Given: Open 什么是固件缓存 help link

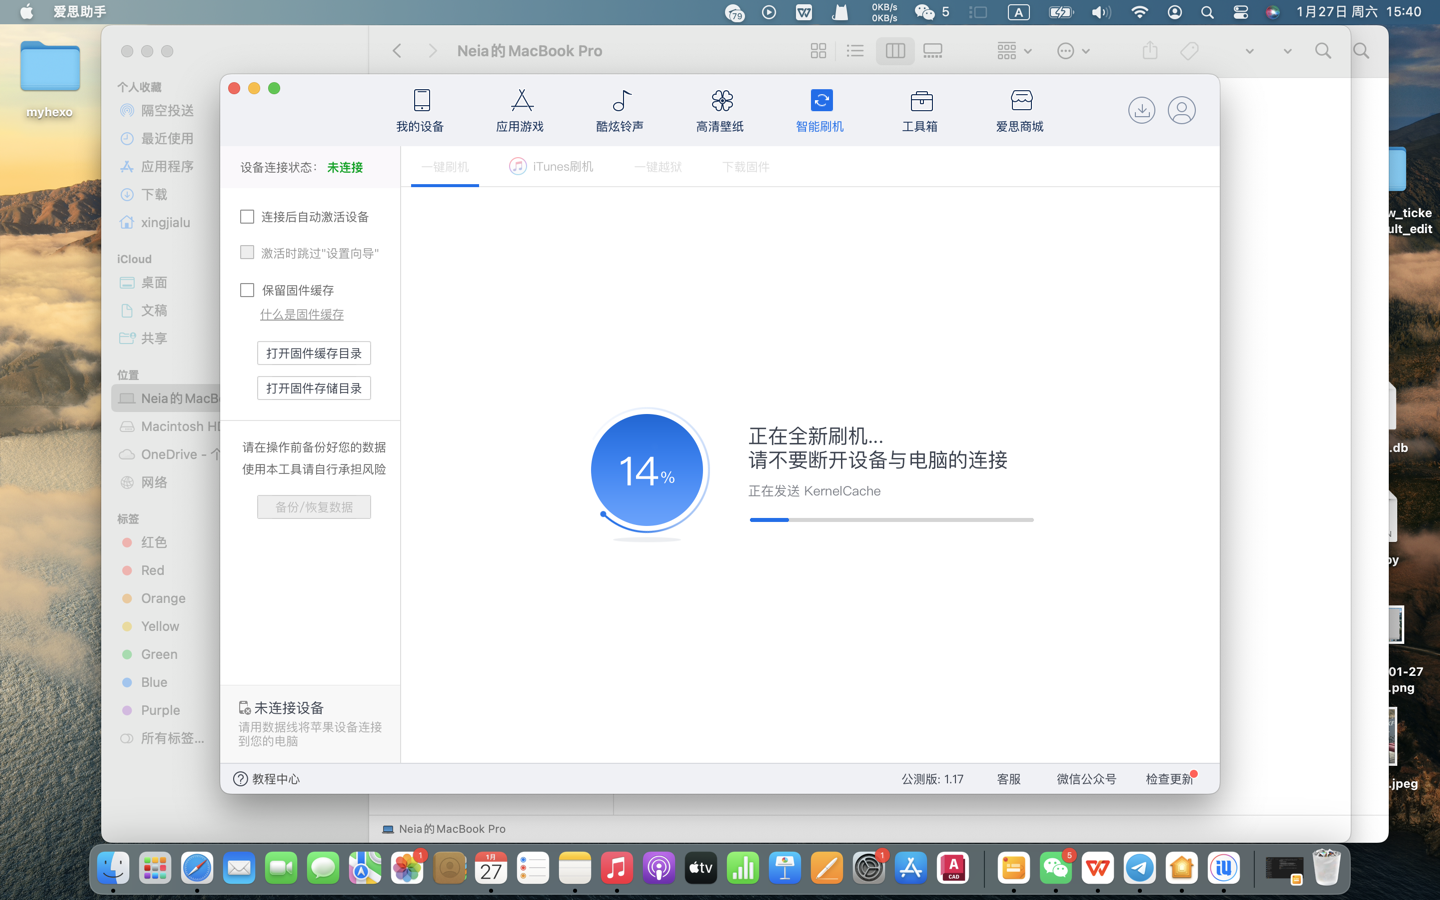Looking at the screenshot, I should pos(302,314).
